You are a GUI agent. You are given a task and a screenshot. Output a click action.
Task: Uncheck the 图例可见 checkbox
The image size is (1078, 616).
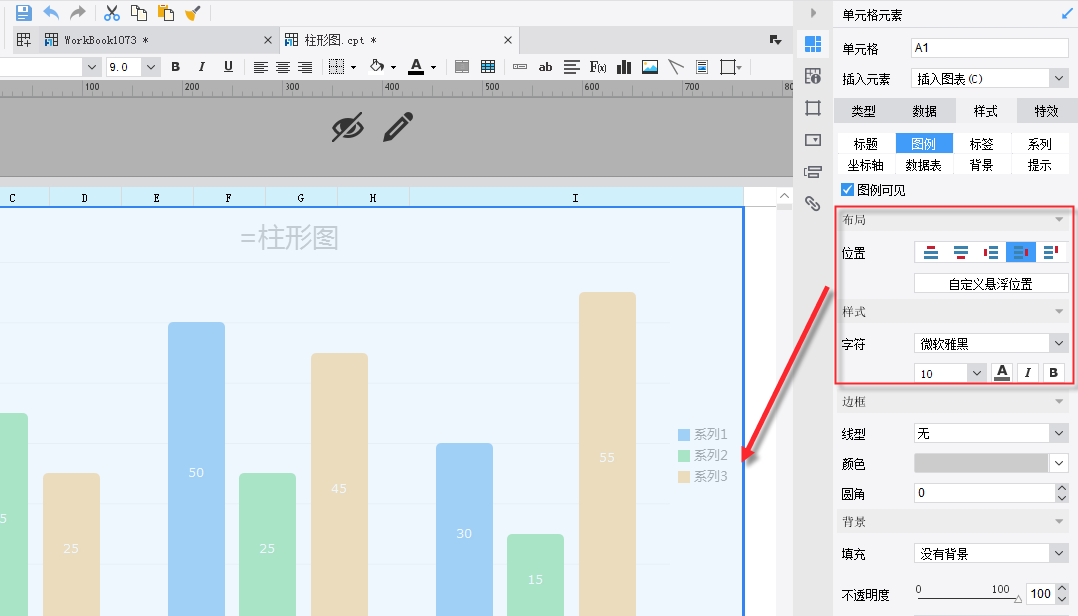tap(848, 189)
